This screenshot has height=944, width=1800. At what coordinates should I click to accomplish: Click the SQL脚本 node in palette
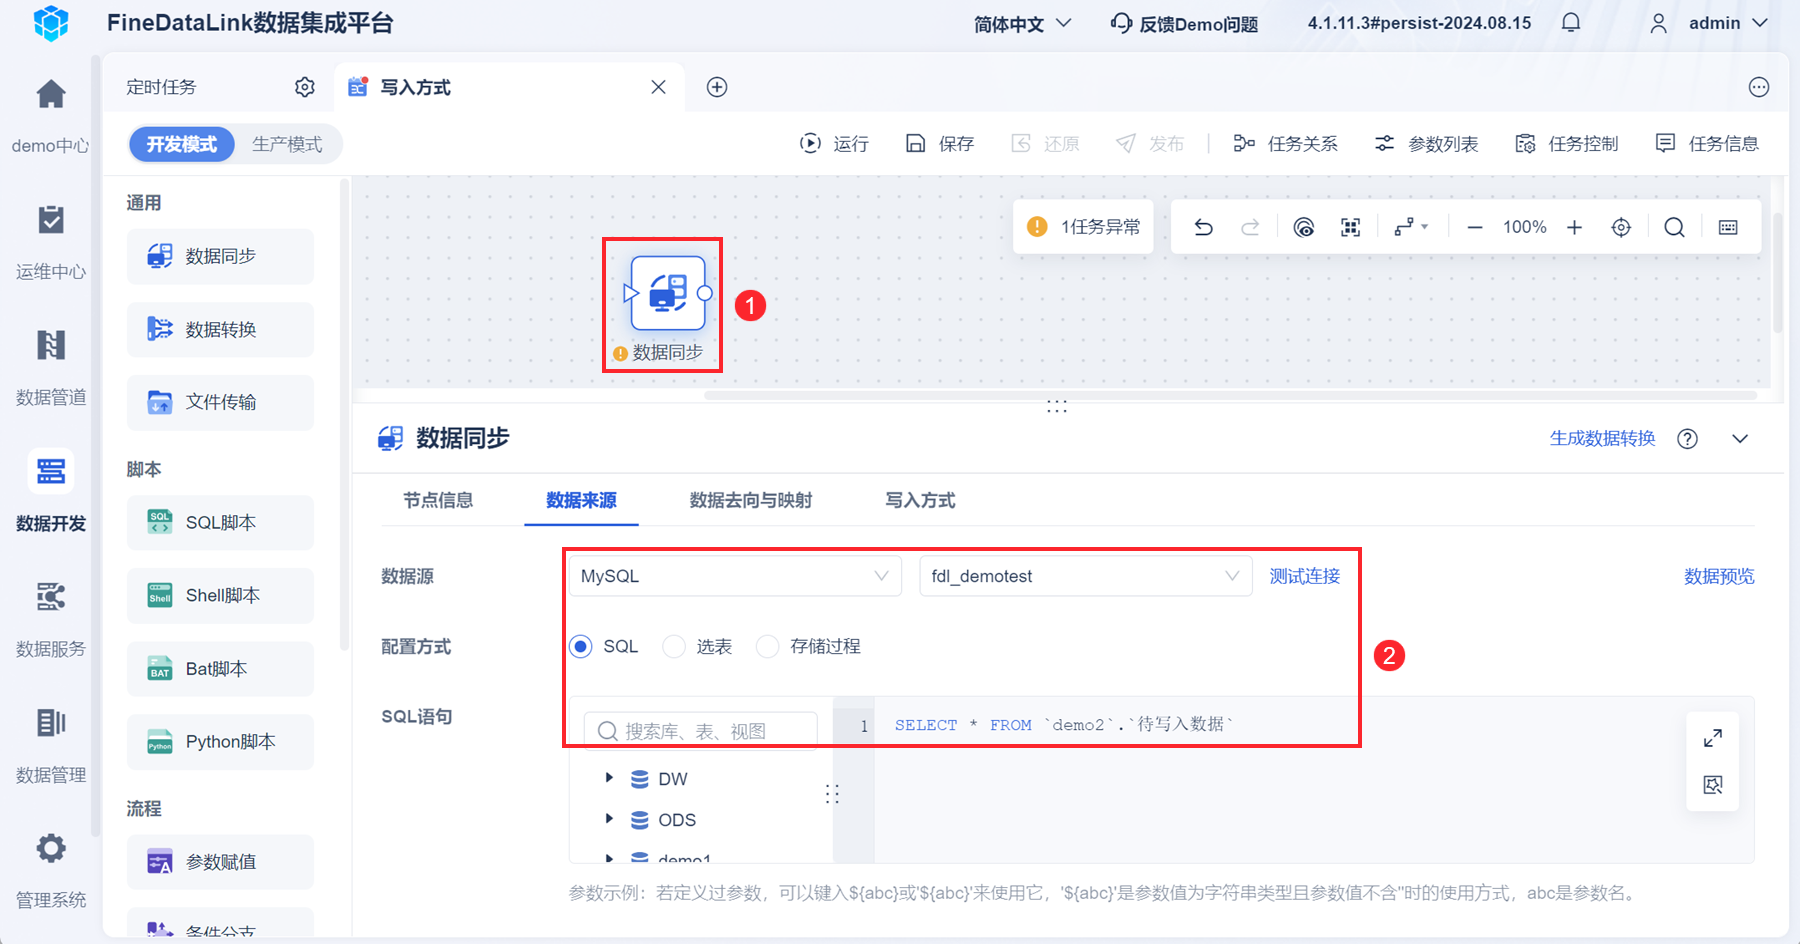pos(220,522)
